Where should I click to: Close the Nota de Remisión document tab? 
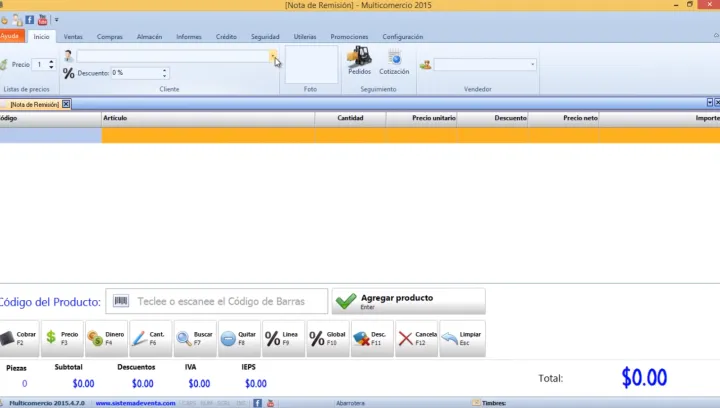(66, 104)
